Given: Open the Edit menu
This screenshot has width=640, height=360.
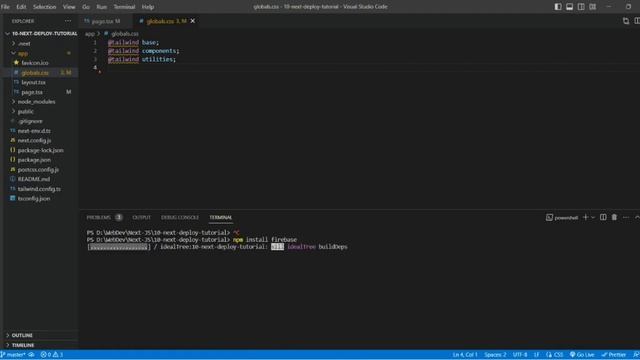Looking at the screenshot, I should point(21,7).
